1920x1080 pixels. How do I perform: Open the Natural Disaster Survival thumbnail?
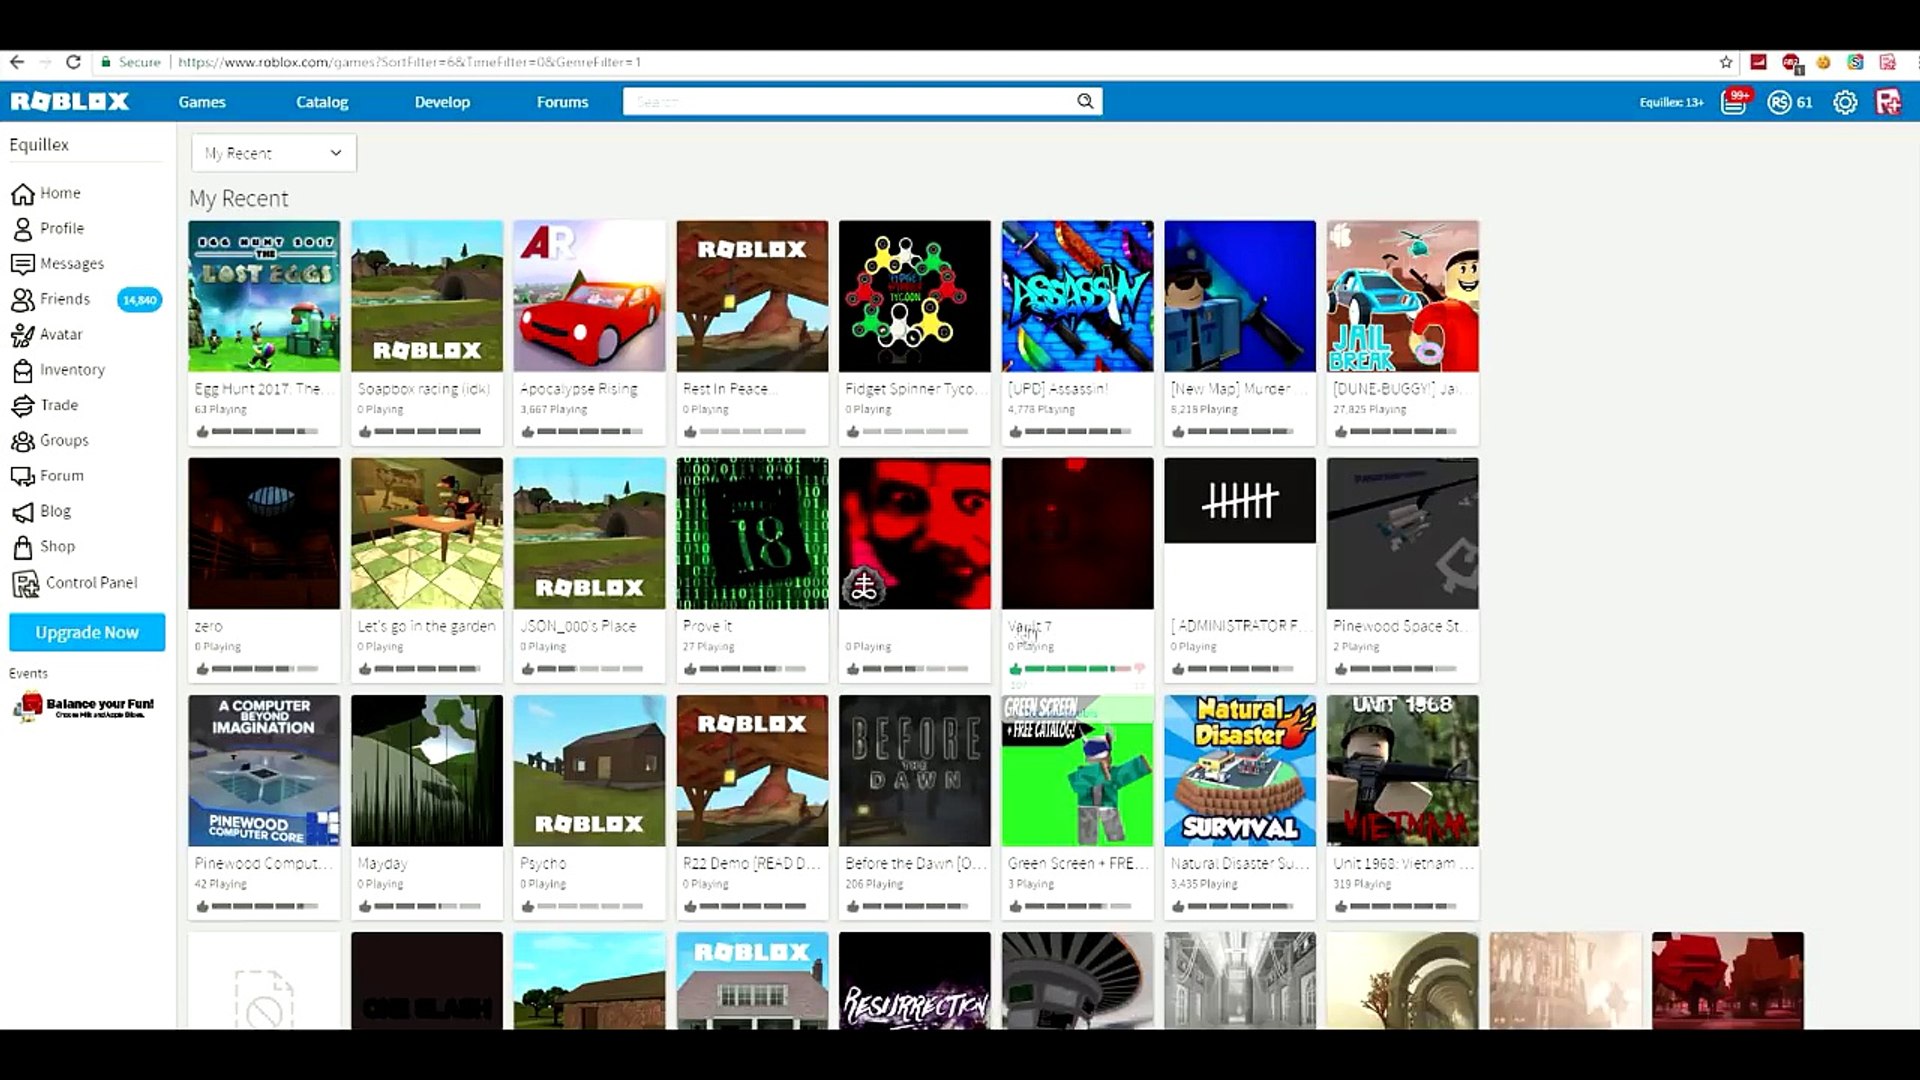pyautogui.click(x=1239, y=770)
